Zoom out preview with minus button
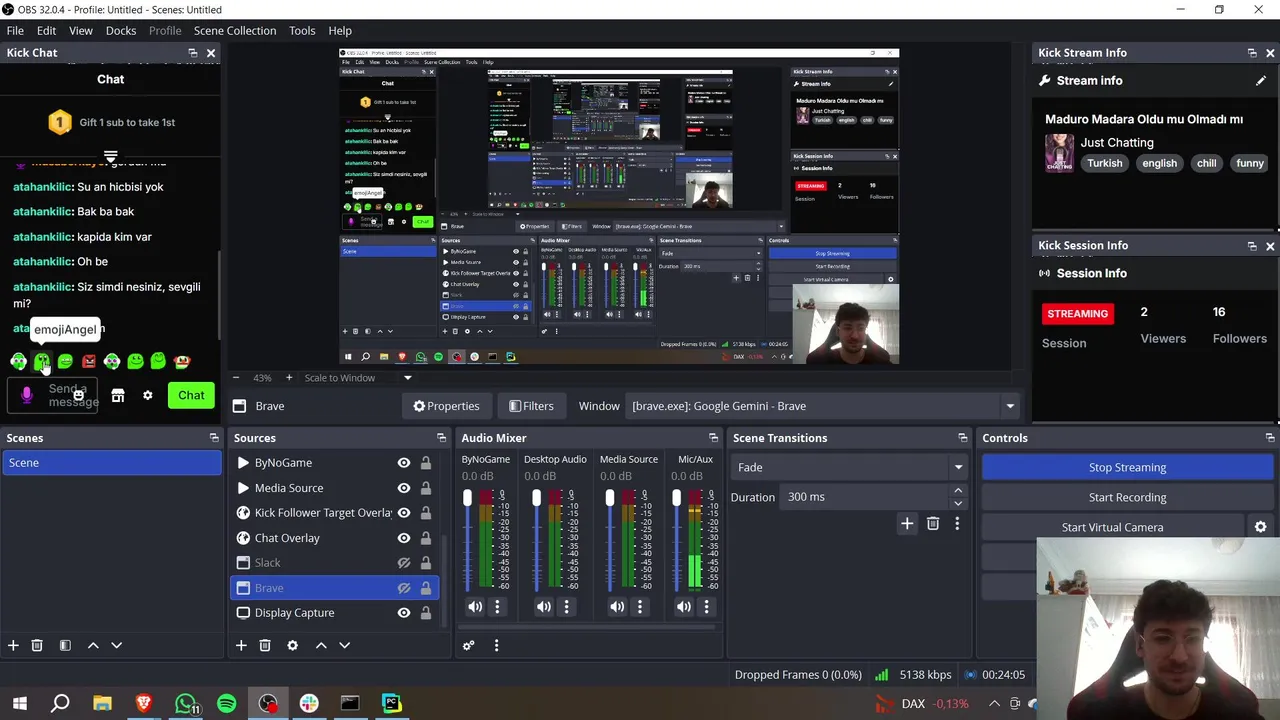This screenshot has height=720, width=1280. pos(236,378)
